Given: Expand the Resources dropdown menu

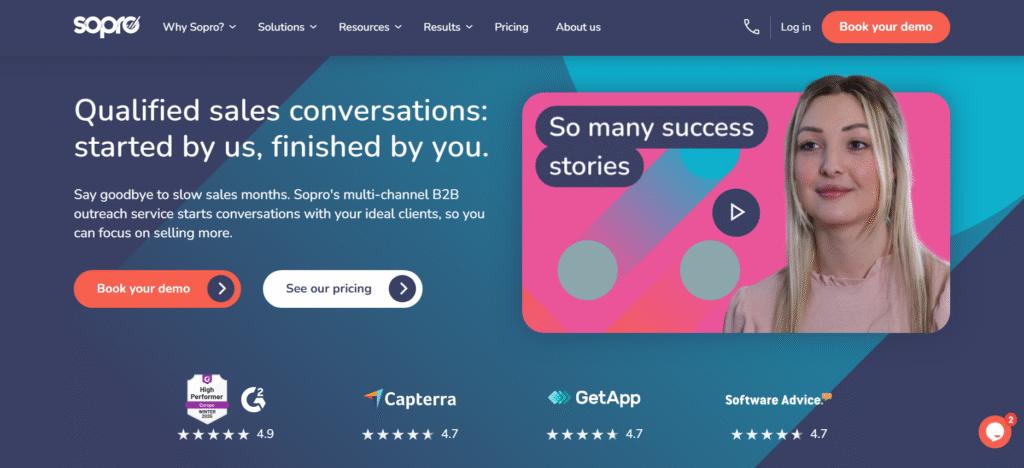Looking at the screenshot, I should click(370, 27).
